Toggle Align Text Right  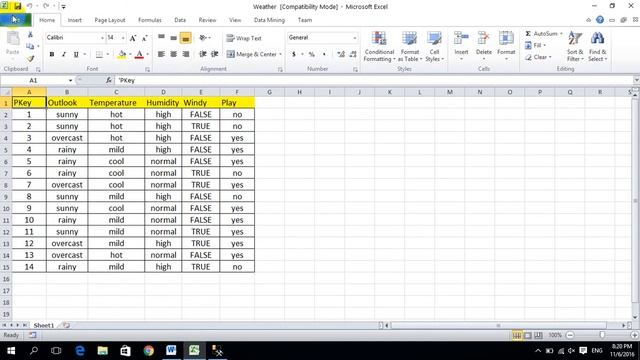(186, 54)
